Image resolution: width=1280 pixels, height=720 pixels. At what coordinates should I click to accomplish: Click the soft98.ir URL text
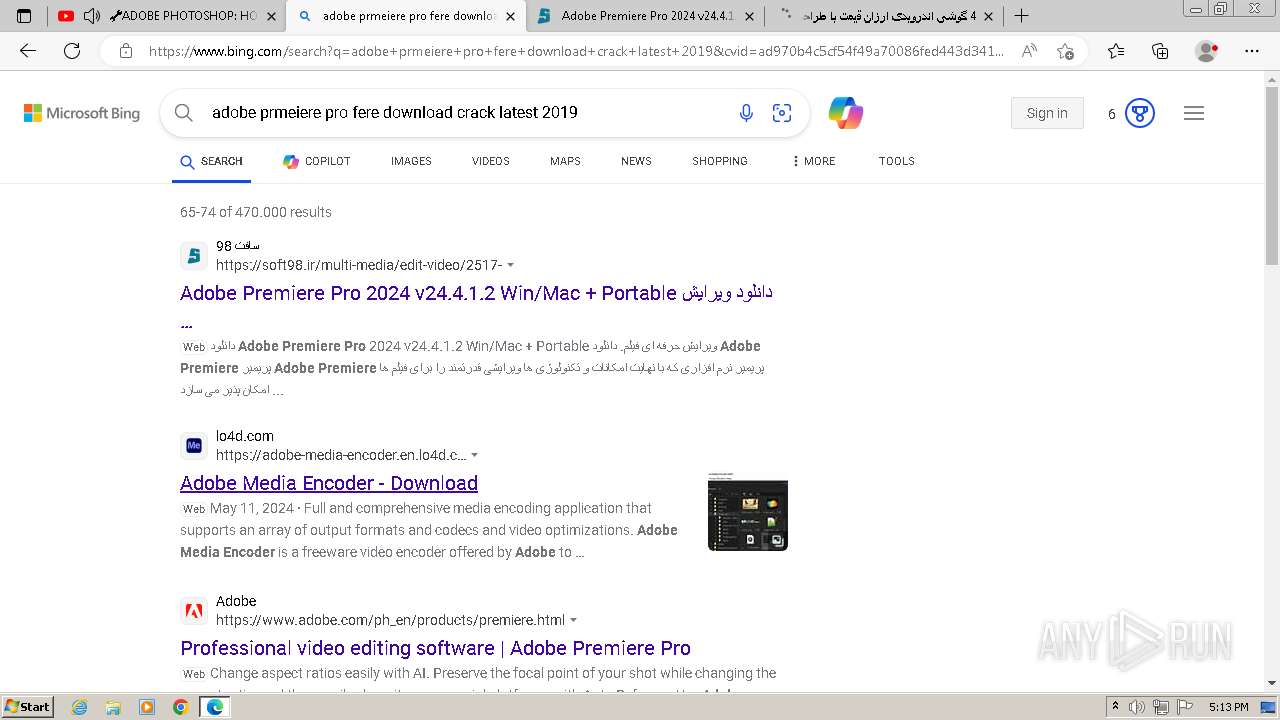359,265
